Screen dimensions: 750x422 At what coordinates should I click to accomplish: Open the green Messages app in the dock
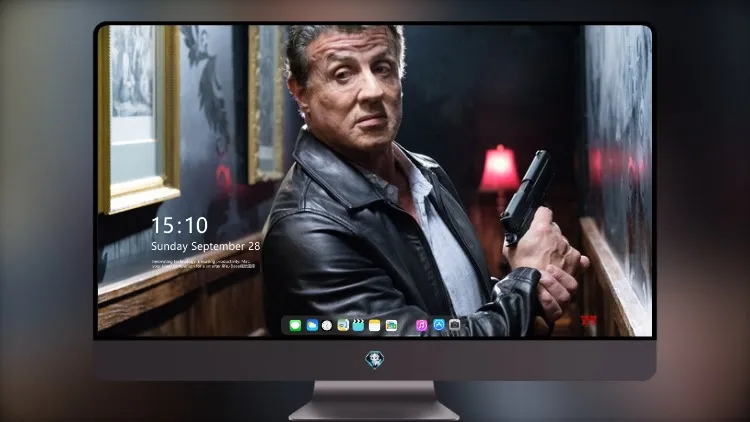(296, 326)
